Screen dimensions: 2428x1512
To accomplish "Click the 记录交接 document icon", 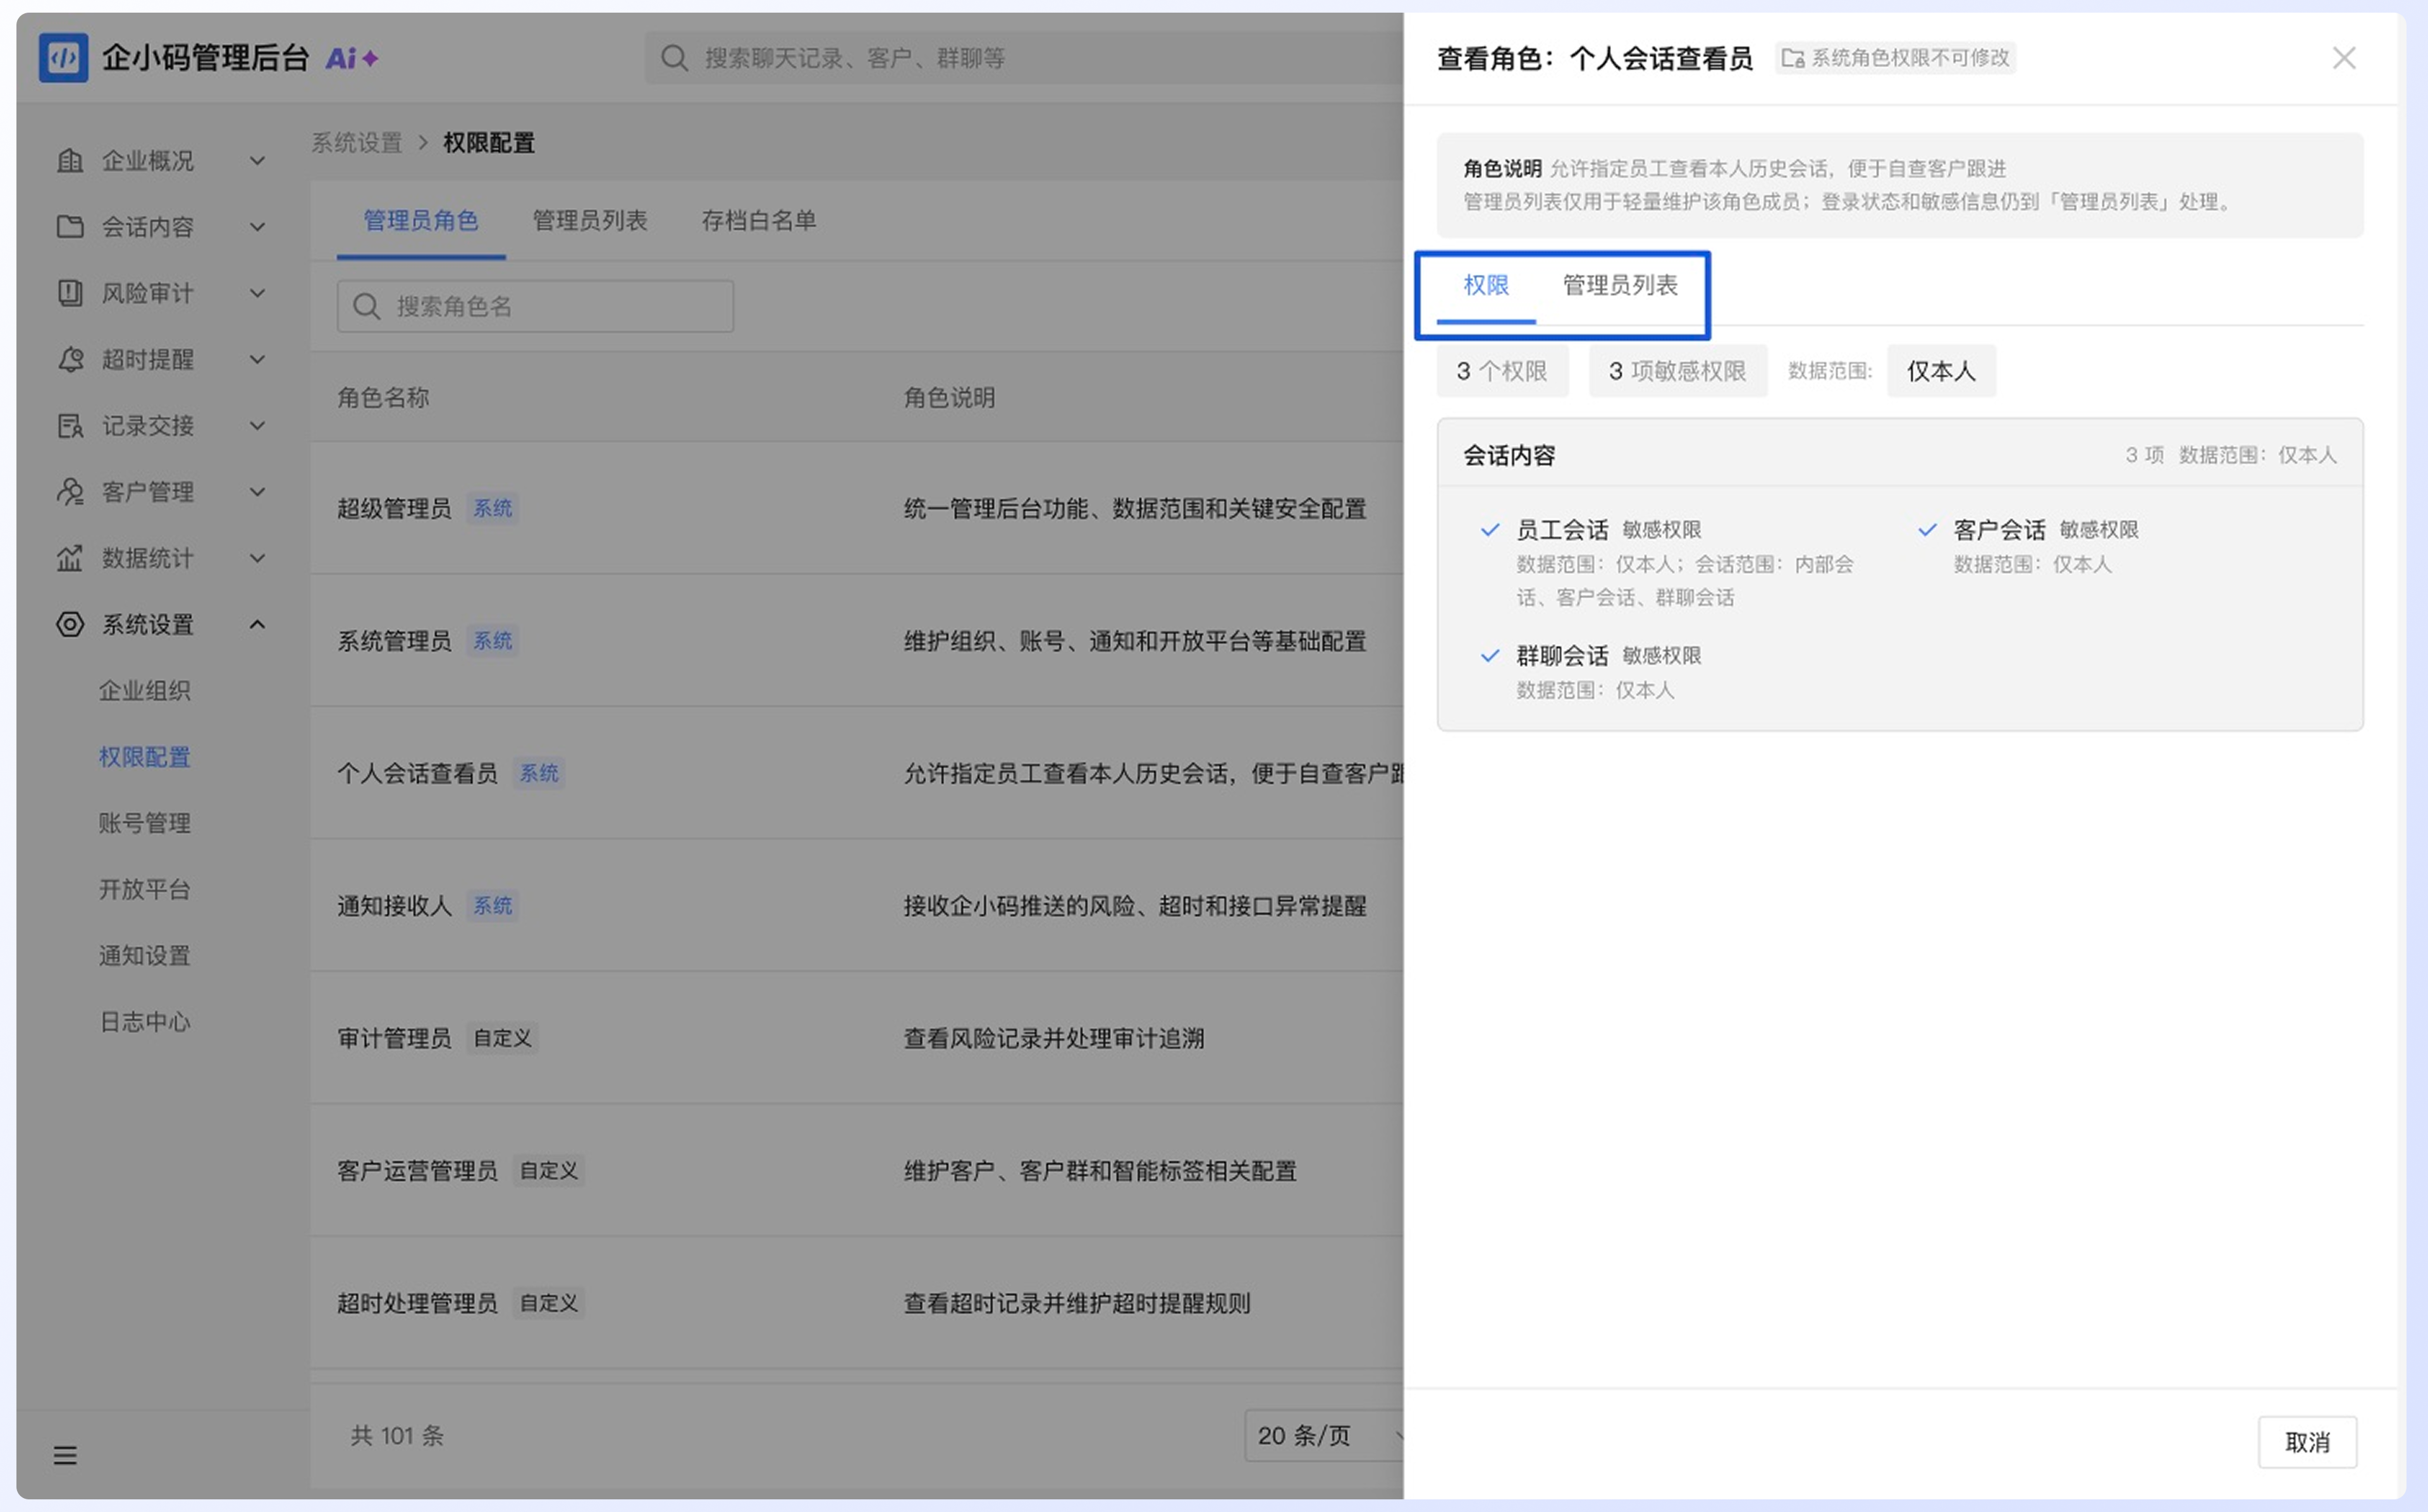I will pyautogui.click(x=69, y=425).
